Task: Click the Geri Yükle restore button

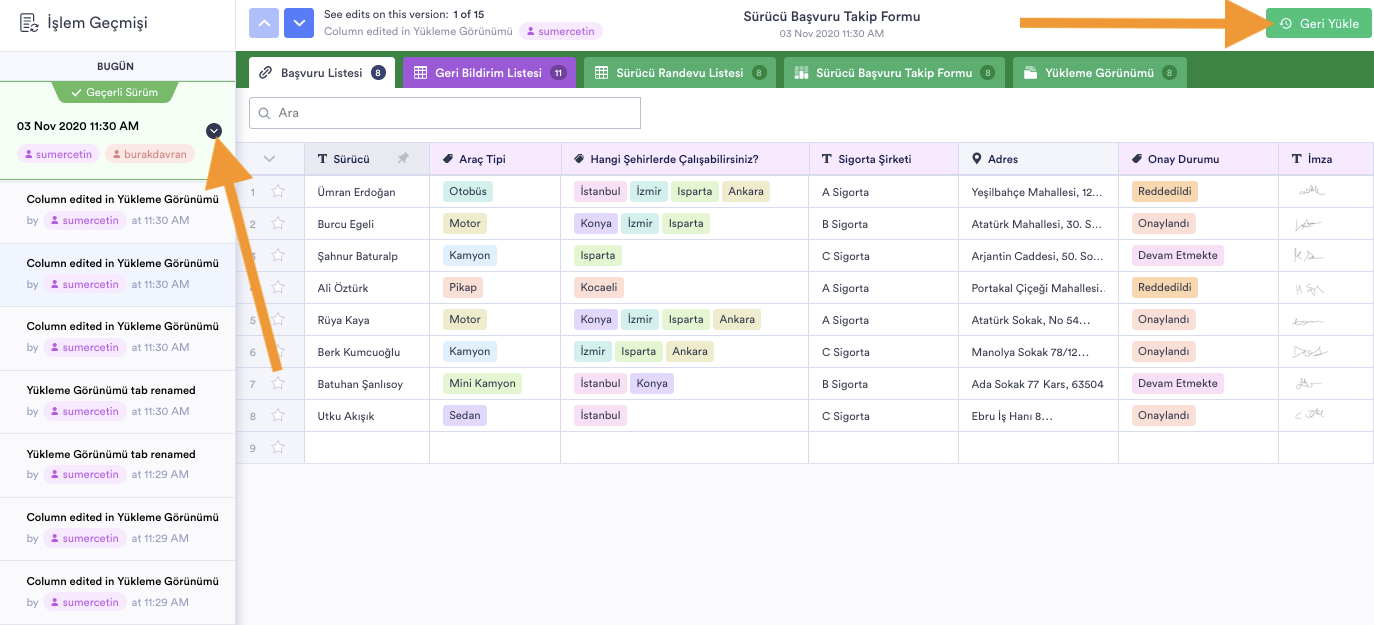Action: [x=1318, y=23]
